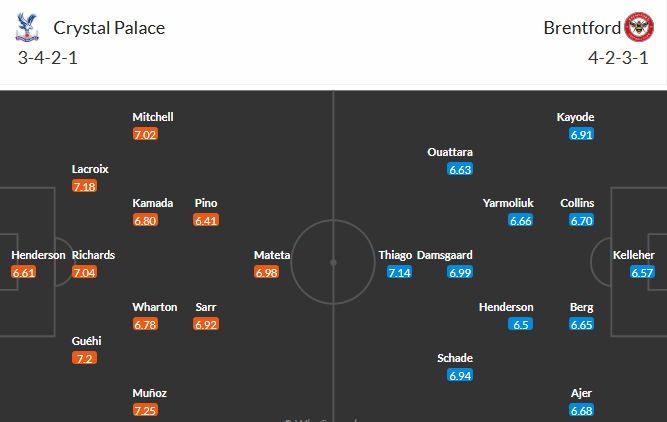Select Muñoz's 7.25 rating badge

pyautogui.click(x=146, y=410)
